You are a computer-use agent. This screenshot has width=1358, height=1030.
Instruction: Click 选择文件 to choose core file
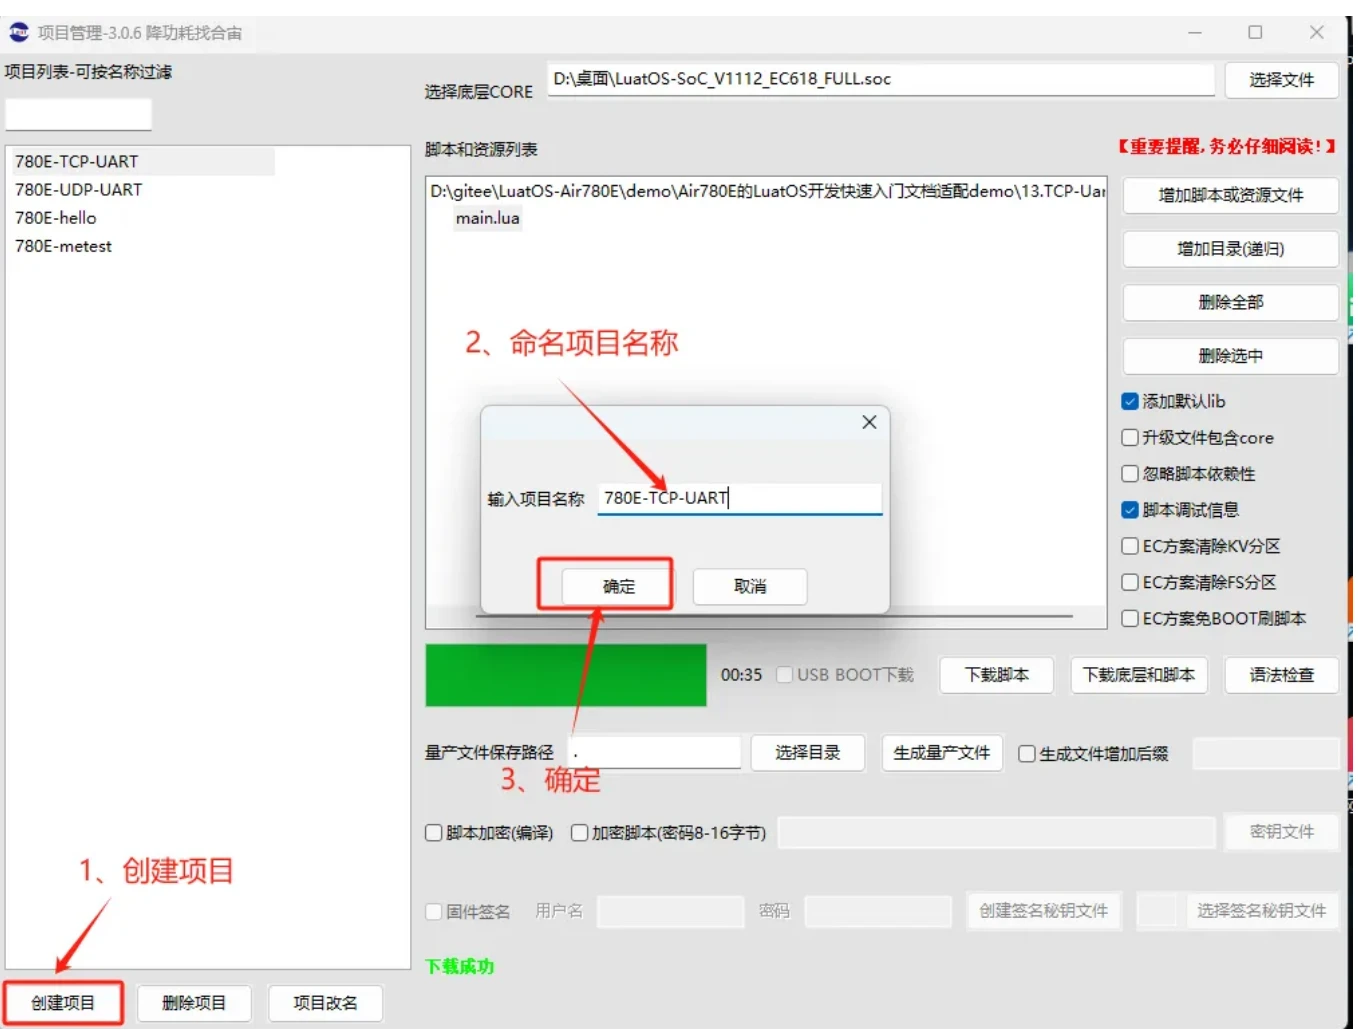pyautogui.click(x=1281, y=80)
